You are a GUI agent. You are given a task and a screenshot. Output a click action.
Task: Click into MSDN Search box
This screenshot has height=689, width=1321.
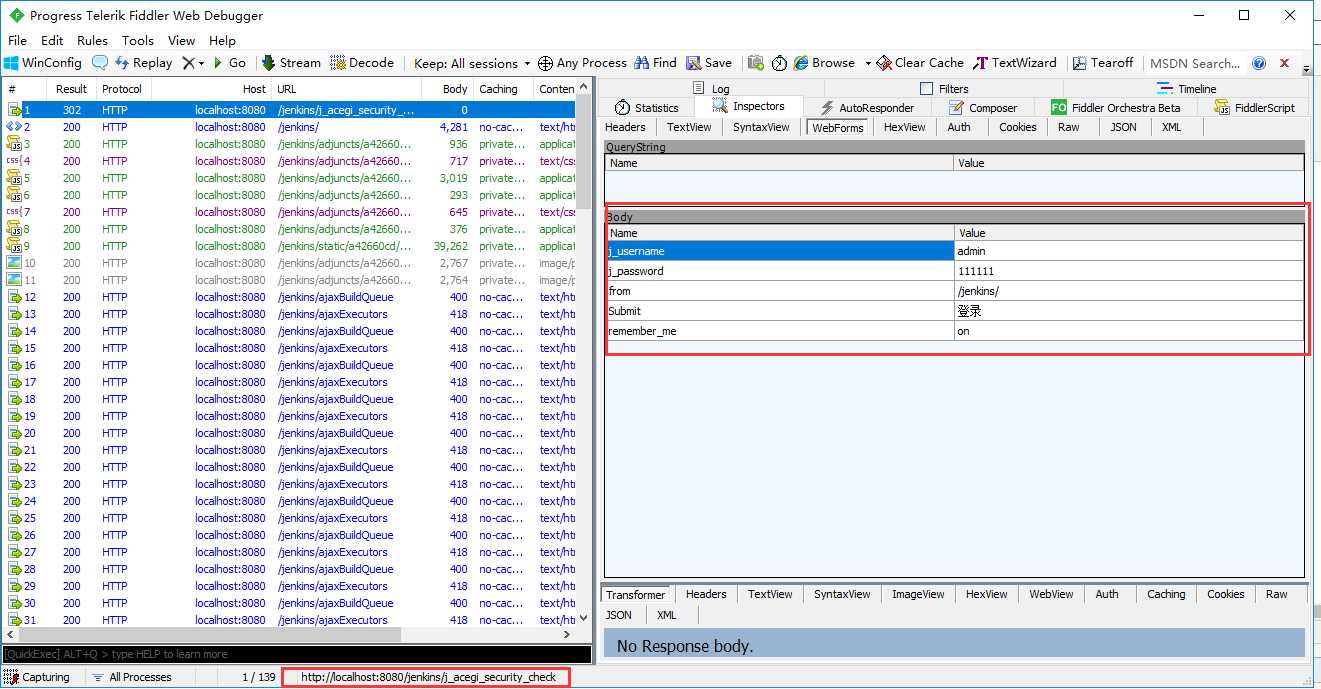[1197, 63]
